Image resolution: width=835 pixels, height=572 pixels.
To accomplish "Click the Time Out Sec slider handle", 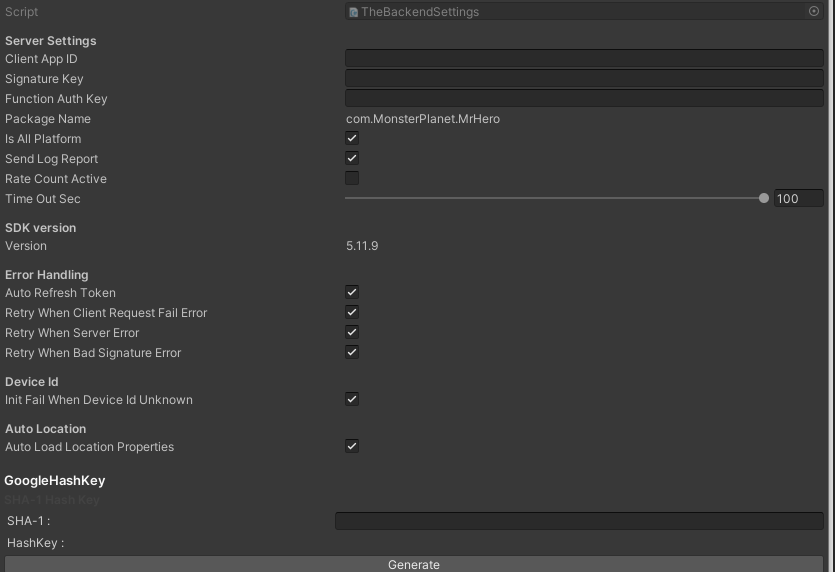I will 764,198.
